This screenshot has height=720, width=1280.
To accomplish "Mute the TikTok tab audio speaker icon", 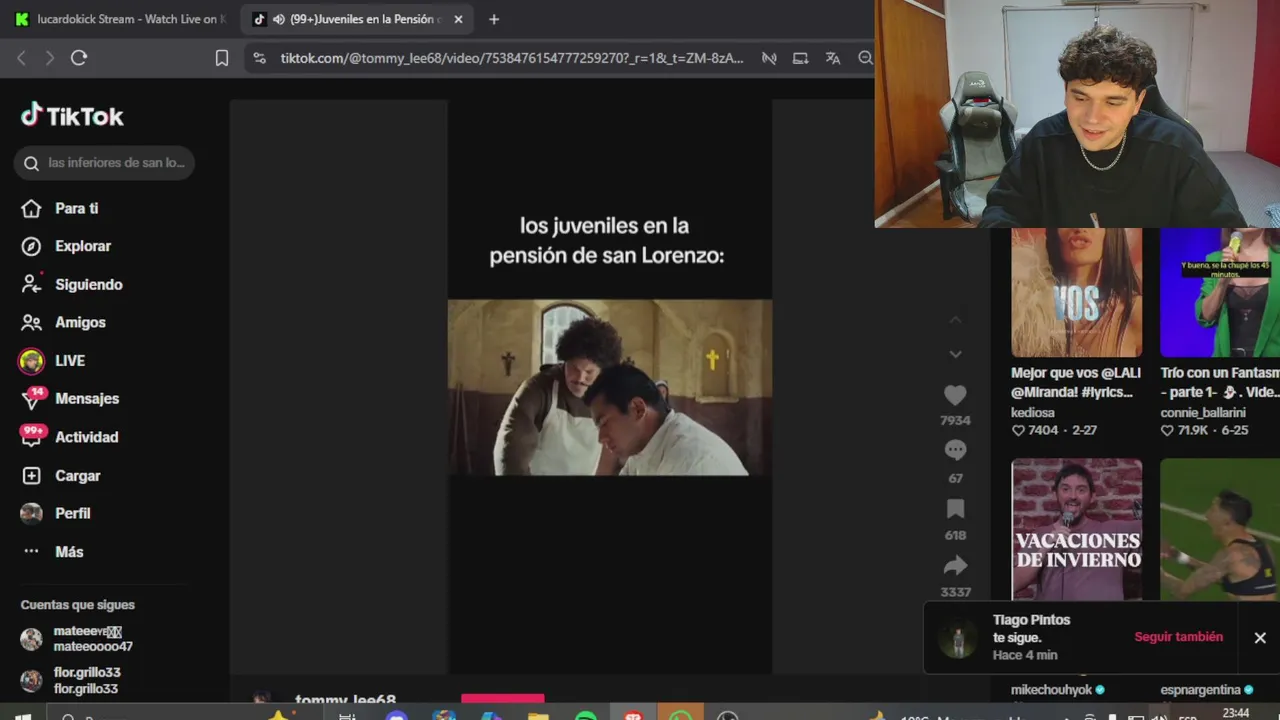I will pos(278,19).
